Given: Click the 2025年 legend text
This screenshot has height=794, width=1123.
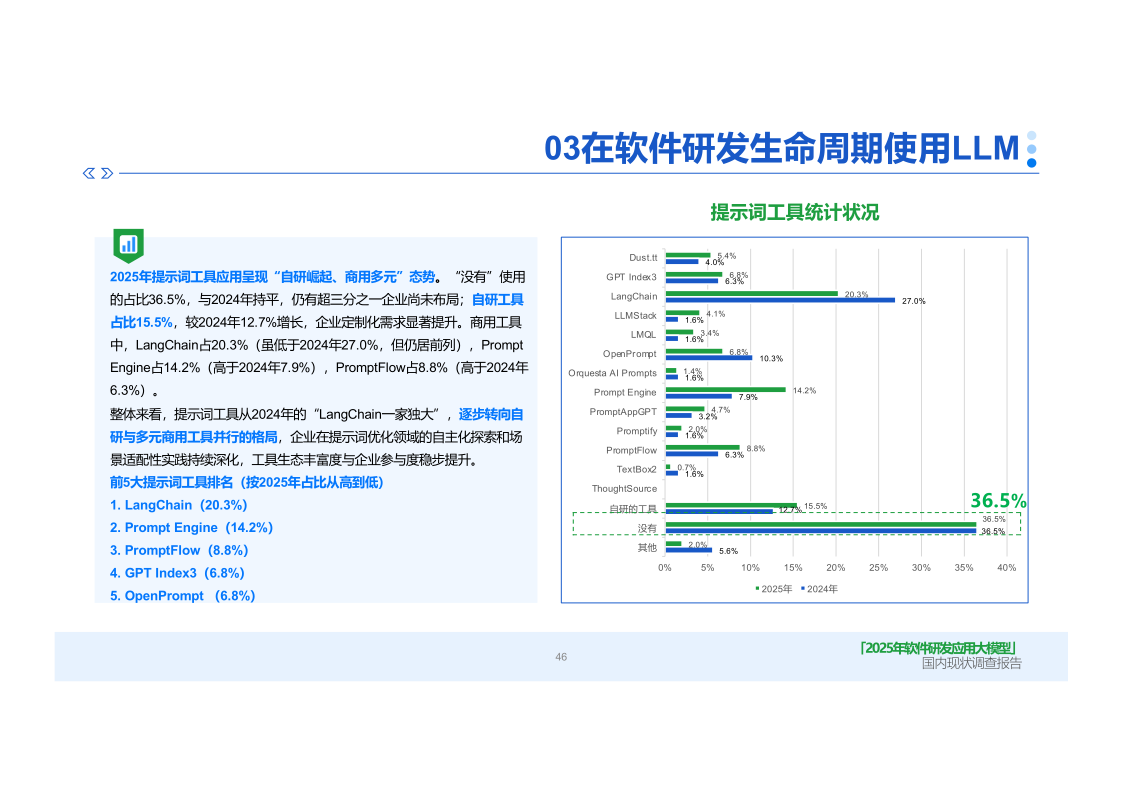Looking at the screenshot, I should (x=776, y=589).
